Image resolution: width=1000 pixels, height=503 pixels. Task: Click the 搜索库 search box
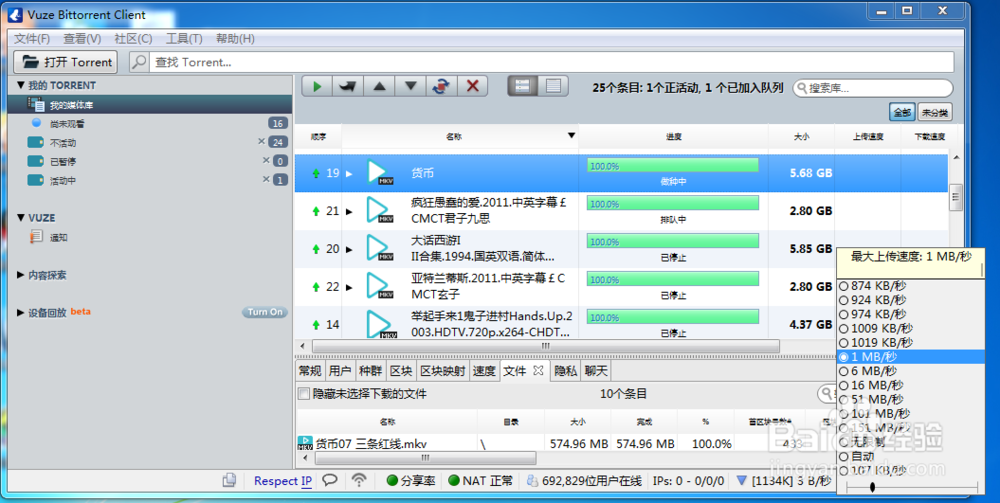[873, 88]
